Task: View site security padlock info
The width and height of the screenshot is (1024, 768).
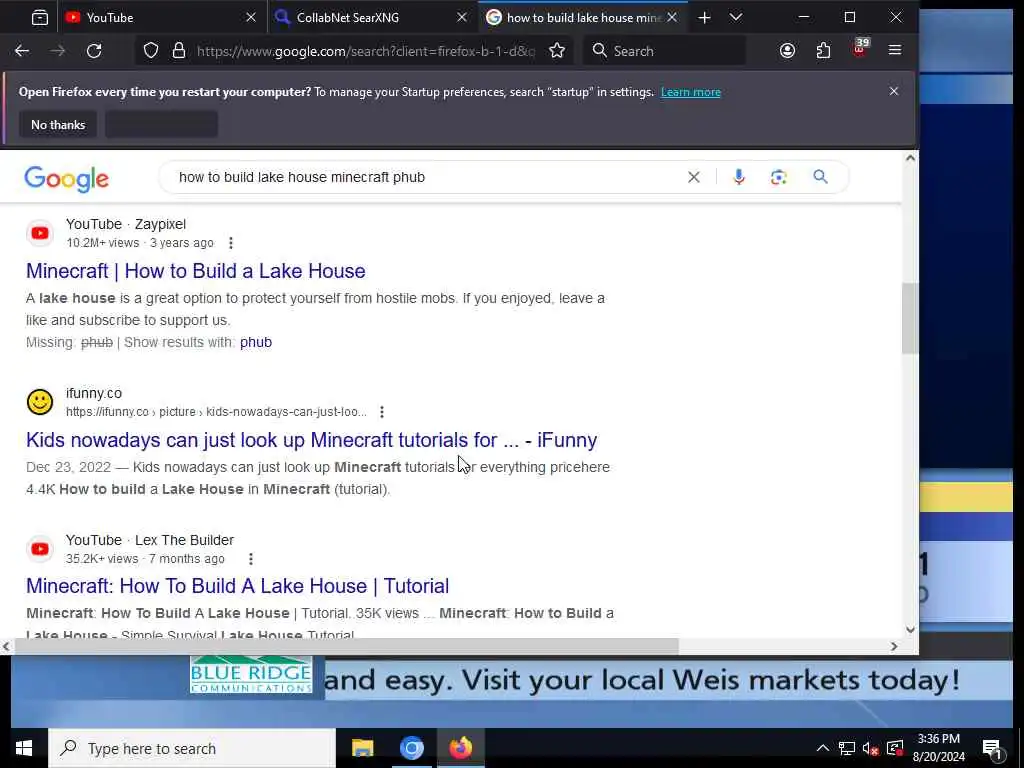Action: coord(178,51)
